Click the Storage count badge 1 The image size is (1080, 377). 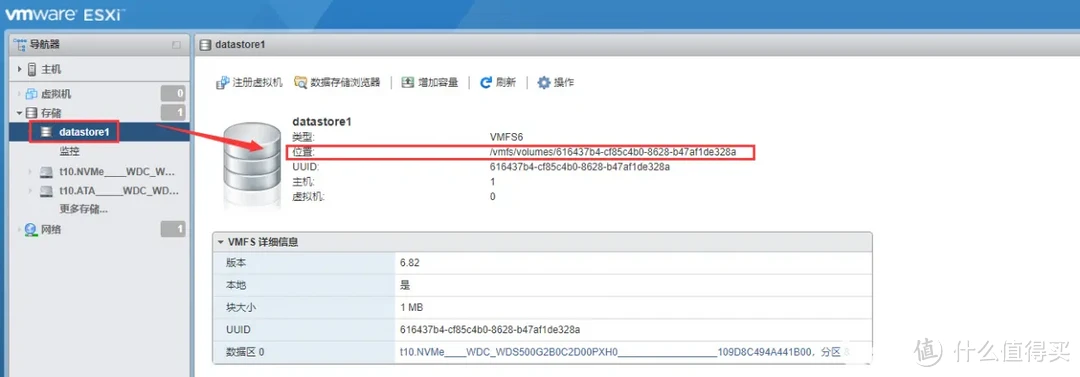(x=173, y=112)
